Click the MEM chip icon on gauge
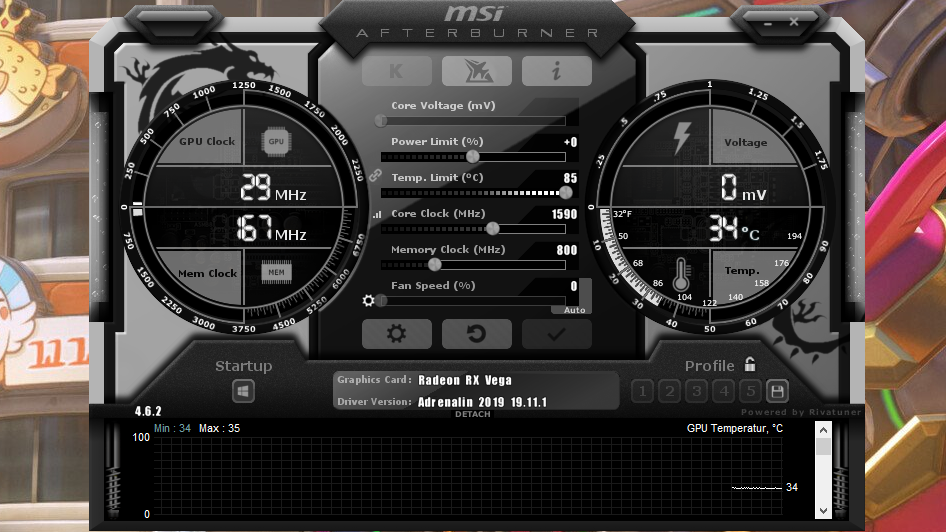The height and width of the screenshot is (532, 946). pos(276,272)
